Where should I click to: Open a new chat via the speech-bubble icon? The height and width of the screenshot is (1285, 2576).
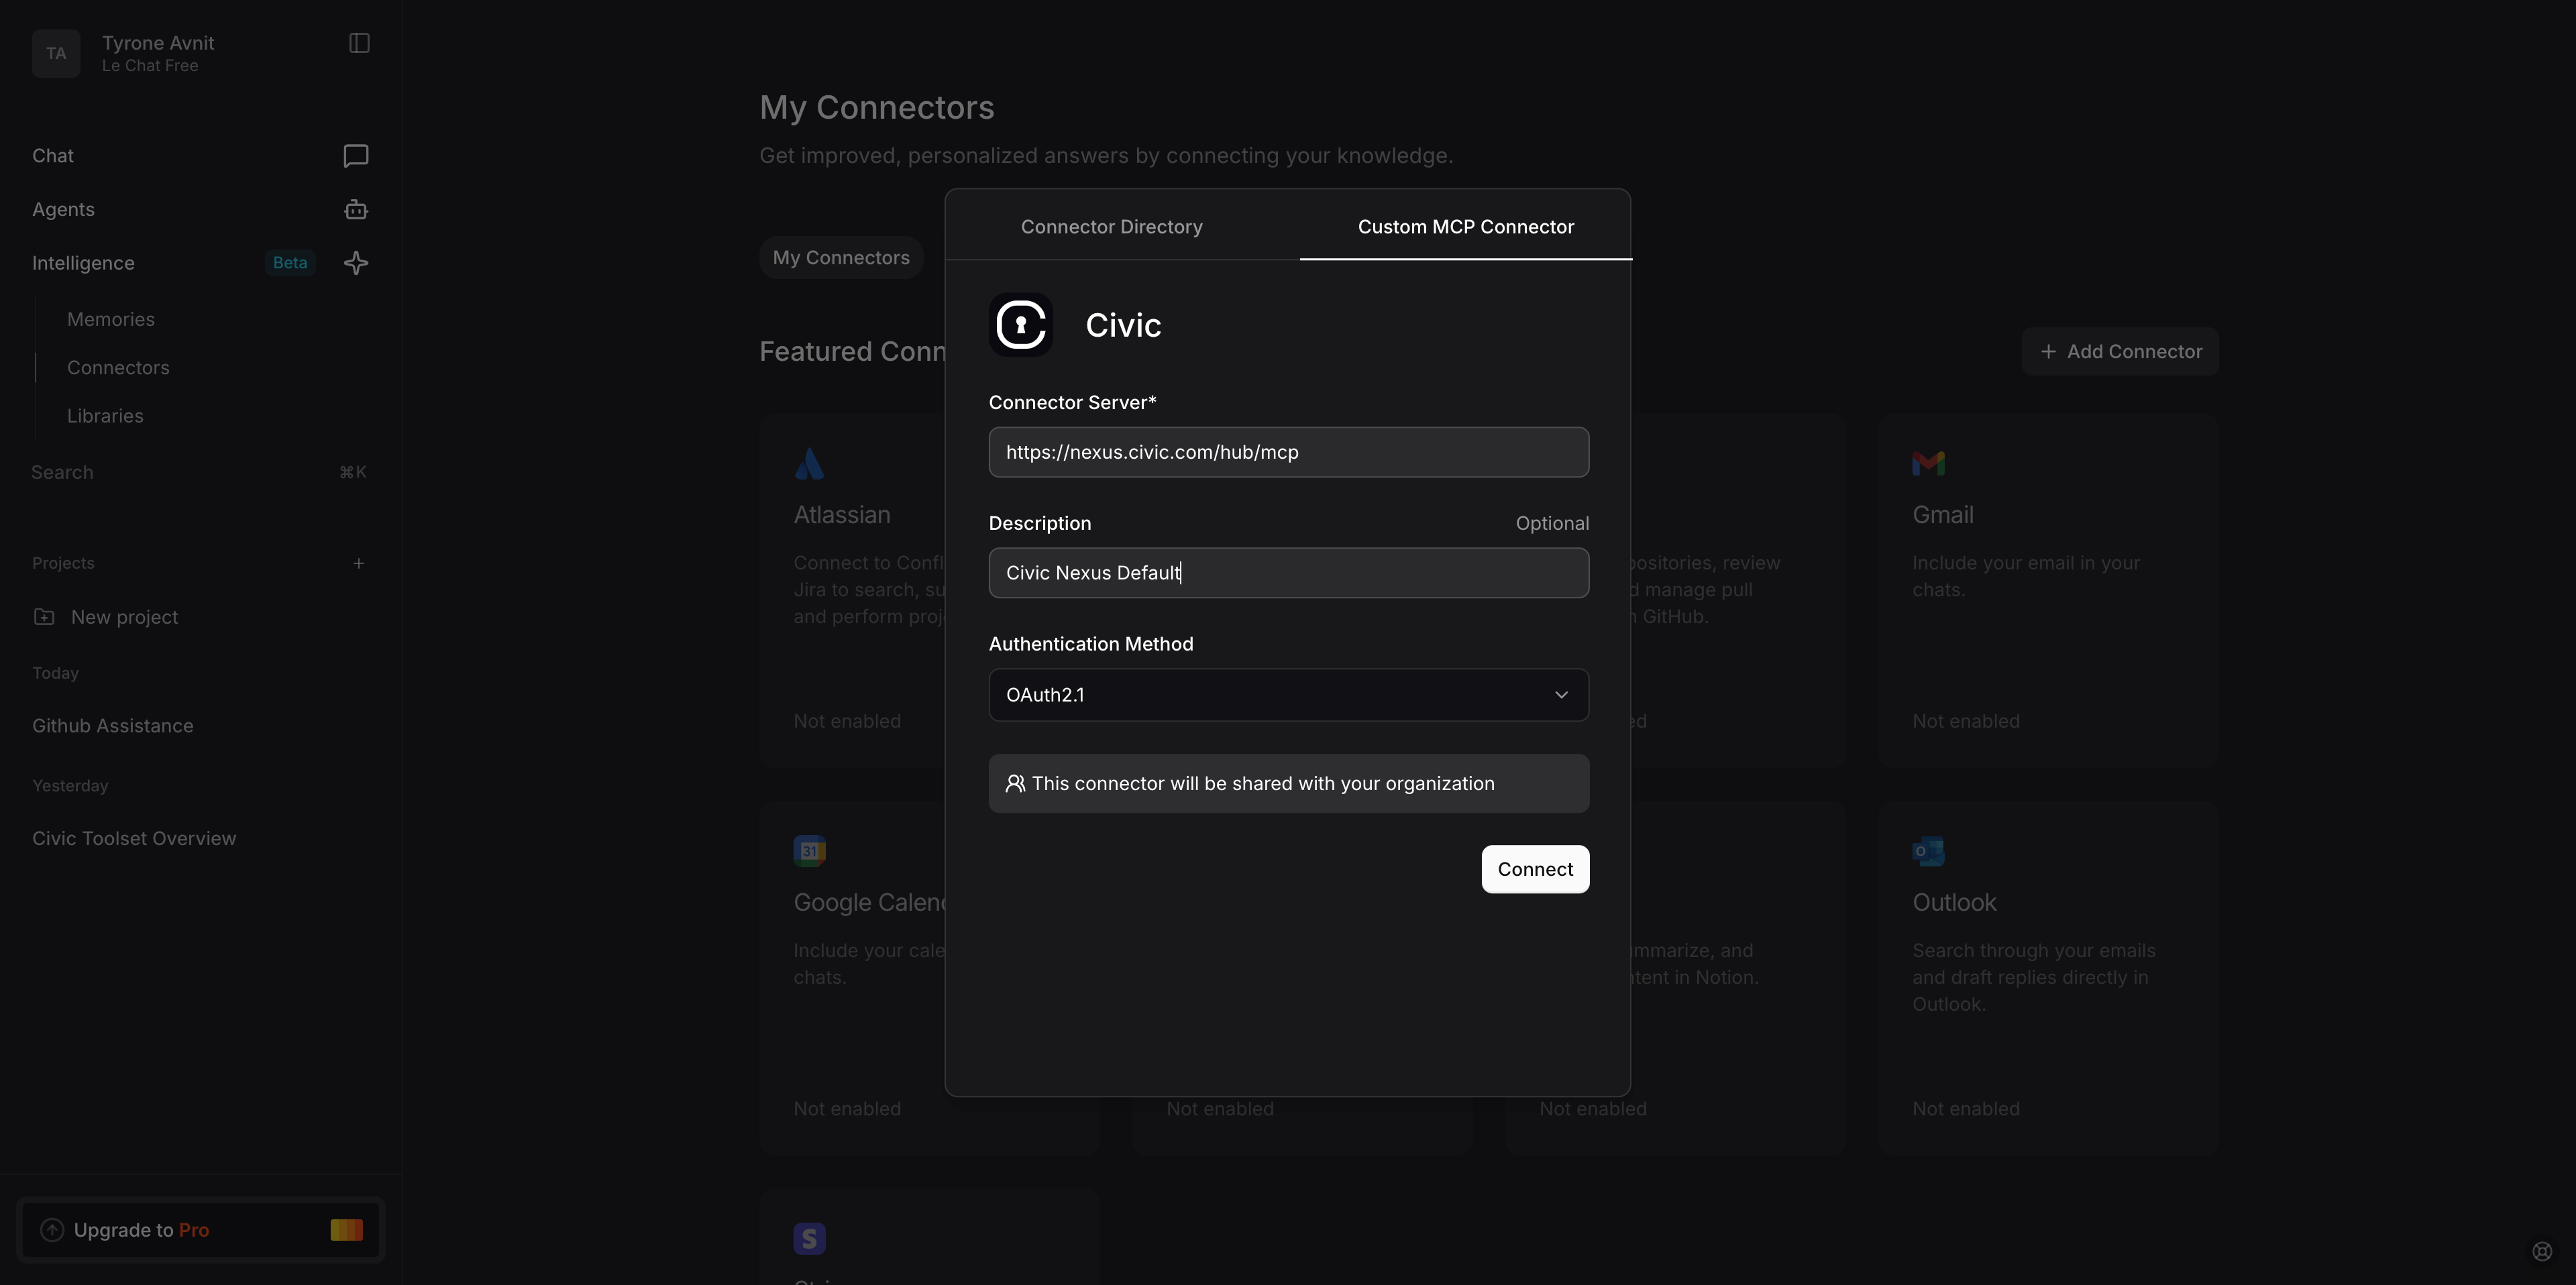(x=355, y=156)
